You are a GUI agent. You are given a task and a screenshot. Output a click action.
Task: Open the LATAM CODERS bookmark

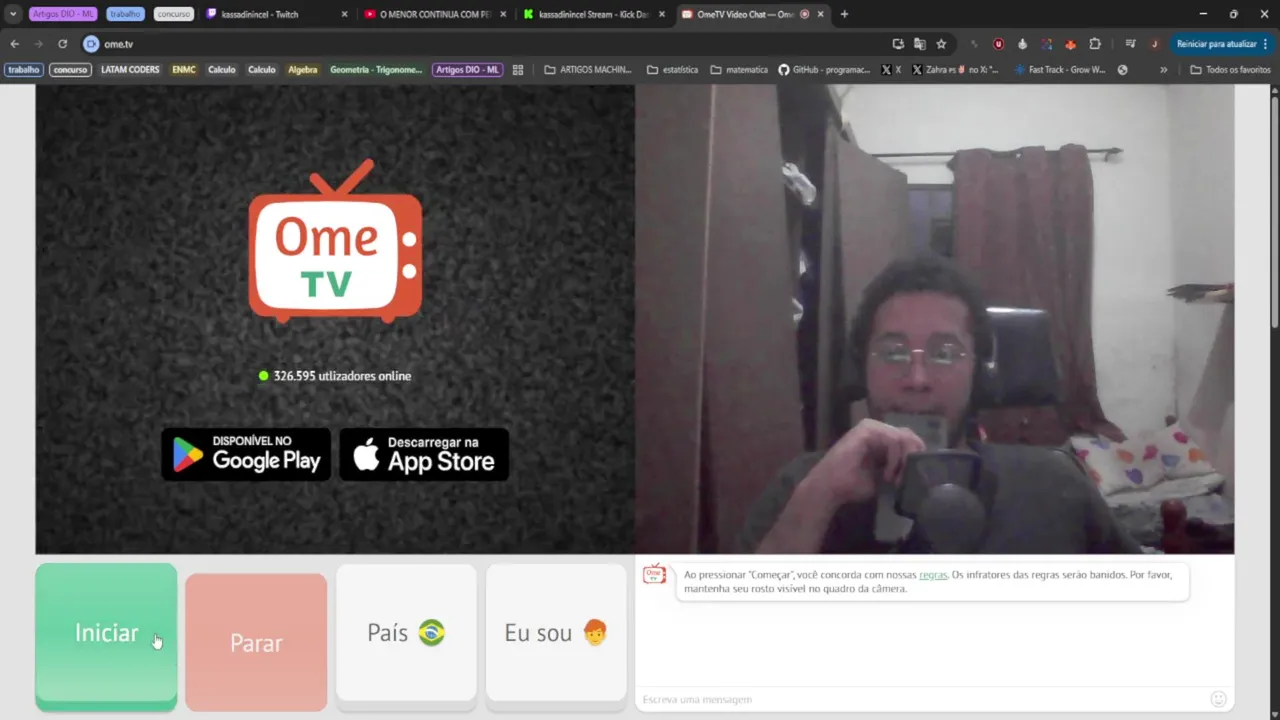click(x=130, y=70)
